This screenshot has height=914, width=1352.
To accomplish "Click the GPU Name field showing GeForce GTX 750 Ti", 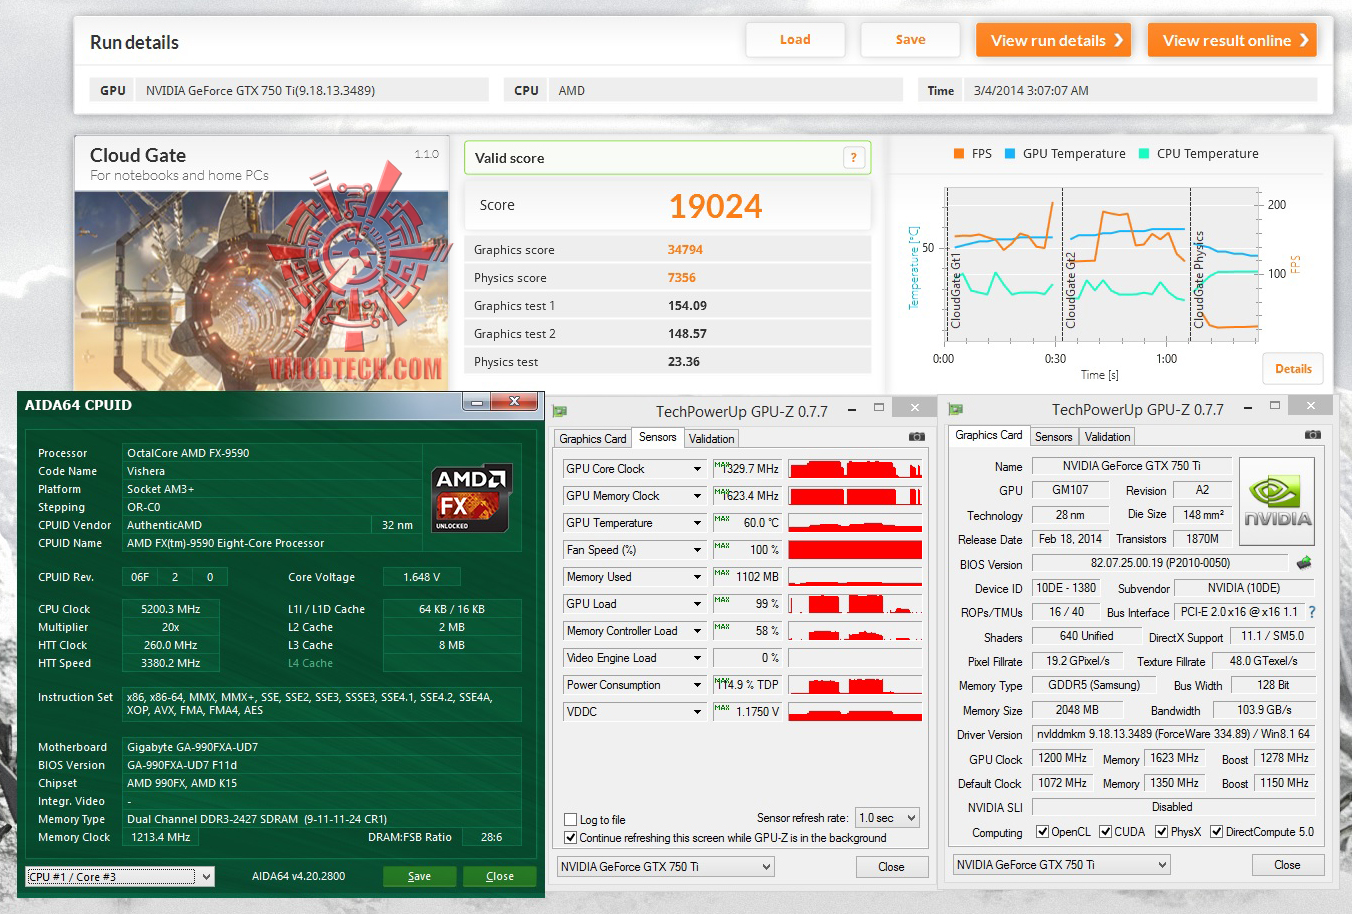I will (x=1131, y=466).
